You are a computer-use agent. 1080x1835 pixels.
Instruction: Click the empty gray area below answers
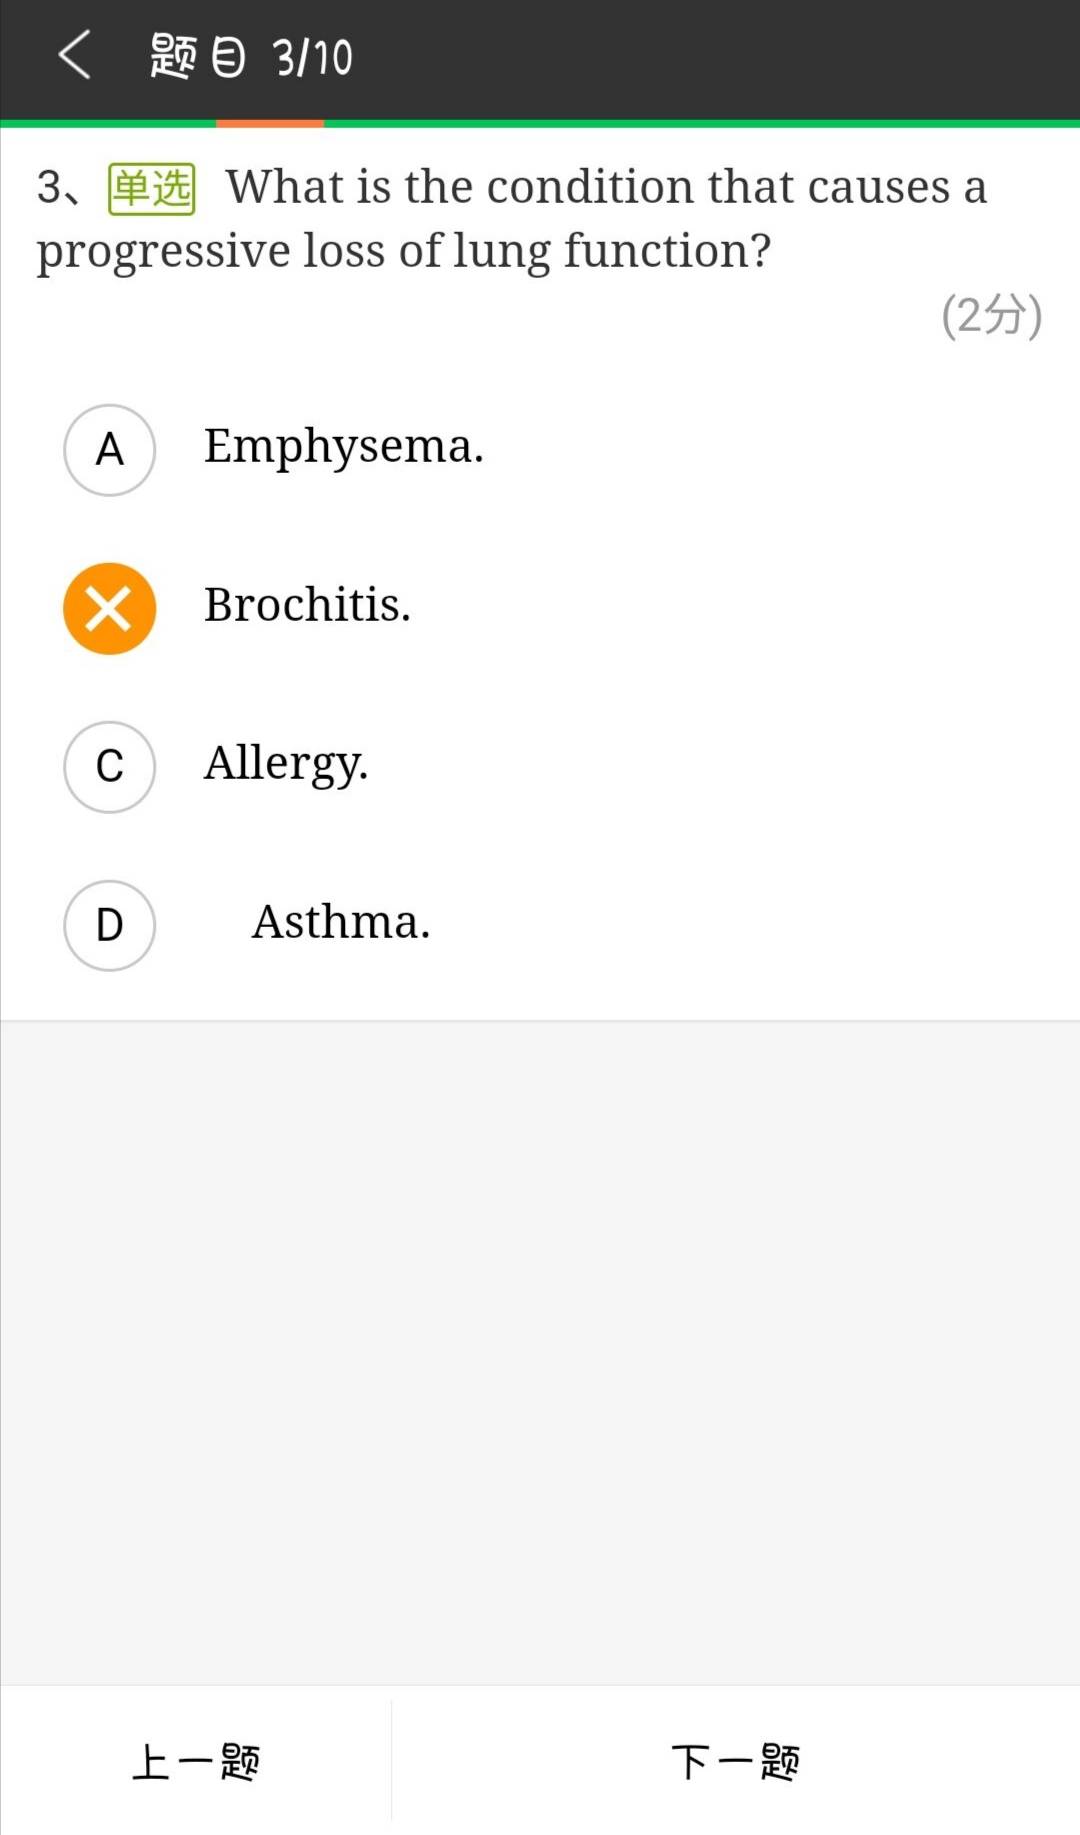click(540, 1350)
